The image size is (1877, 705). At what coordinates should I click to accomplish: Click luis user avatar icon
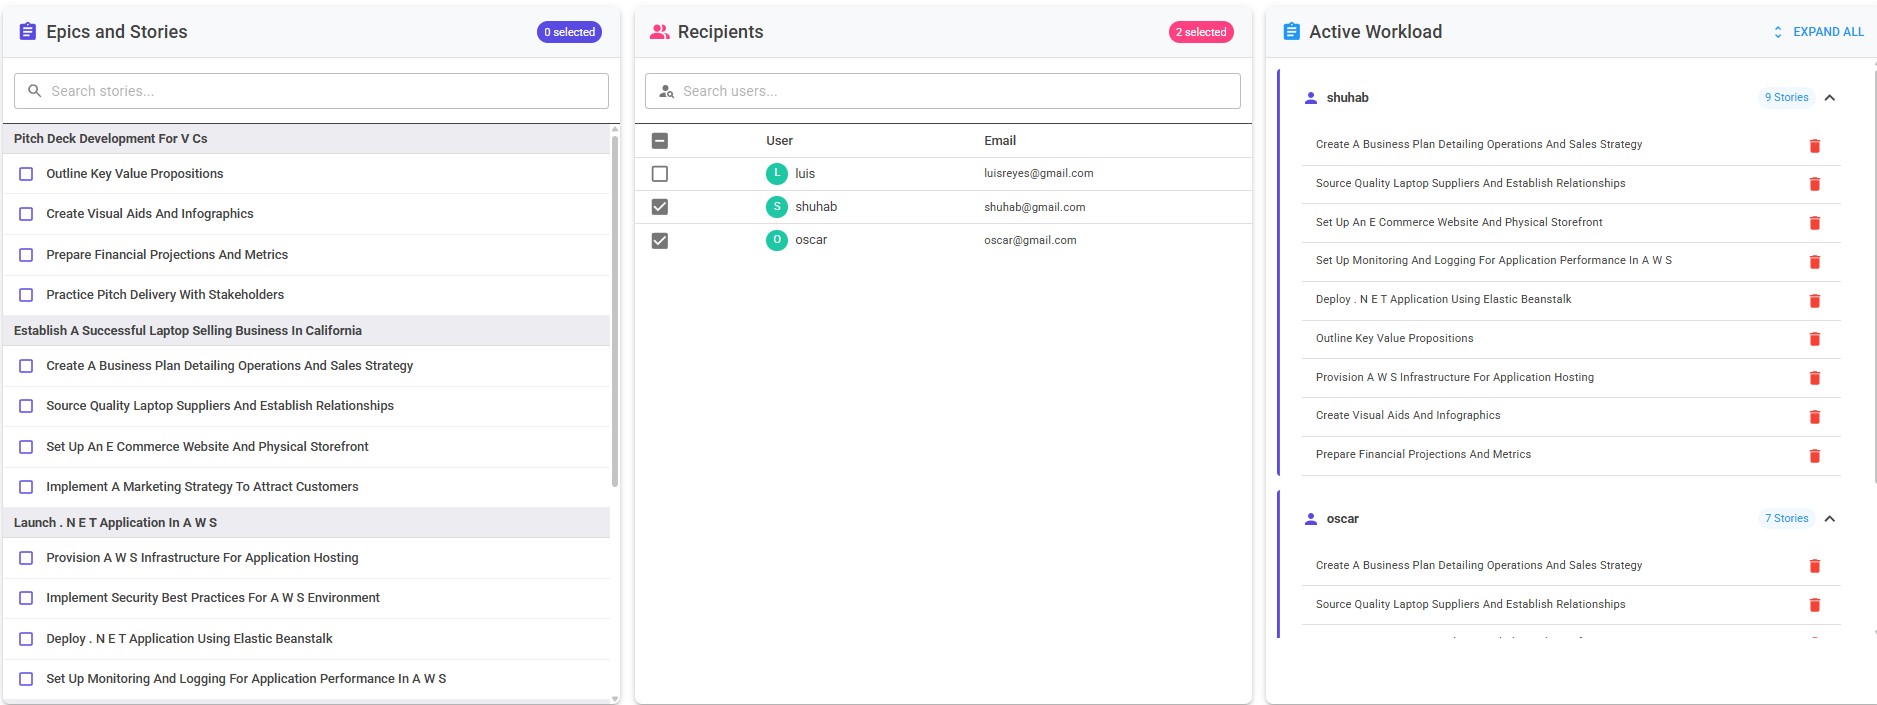coord(776,174)
